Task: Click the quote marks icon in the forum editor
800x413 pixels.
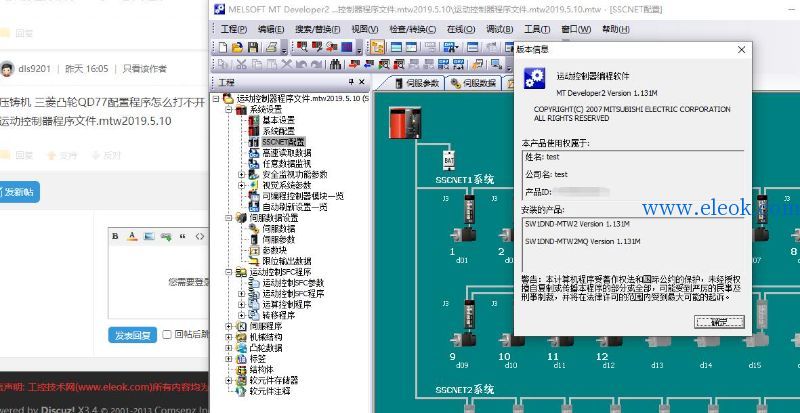Action: point(182,236)
